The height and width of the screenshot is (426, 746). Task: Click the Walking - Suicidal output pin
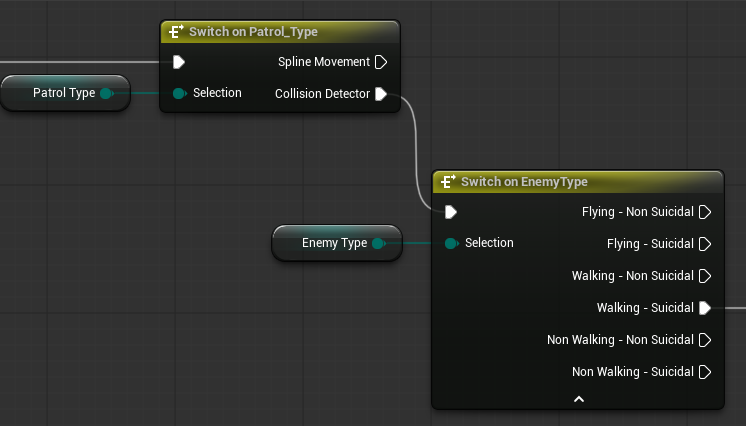[705, 308]
